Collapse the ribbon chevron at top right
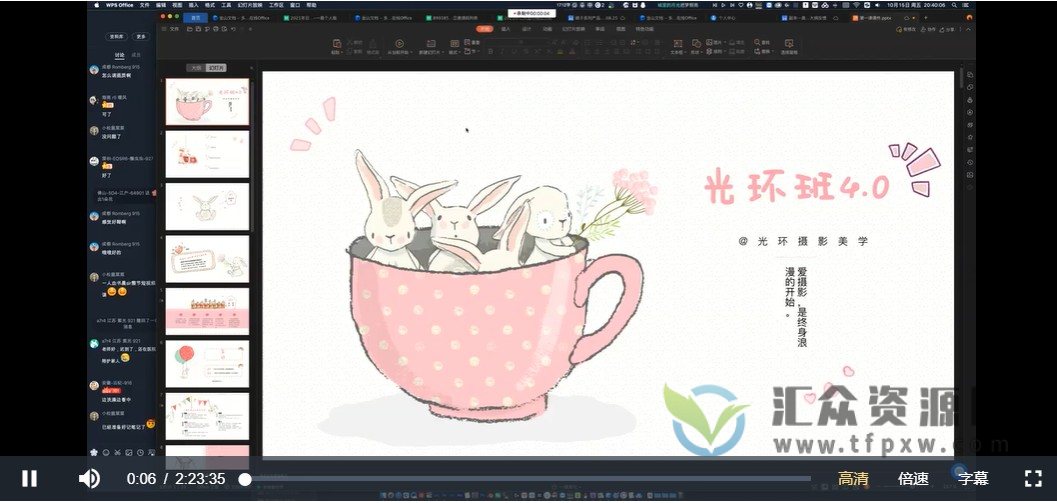 click(x=969, y=29)
